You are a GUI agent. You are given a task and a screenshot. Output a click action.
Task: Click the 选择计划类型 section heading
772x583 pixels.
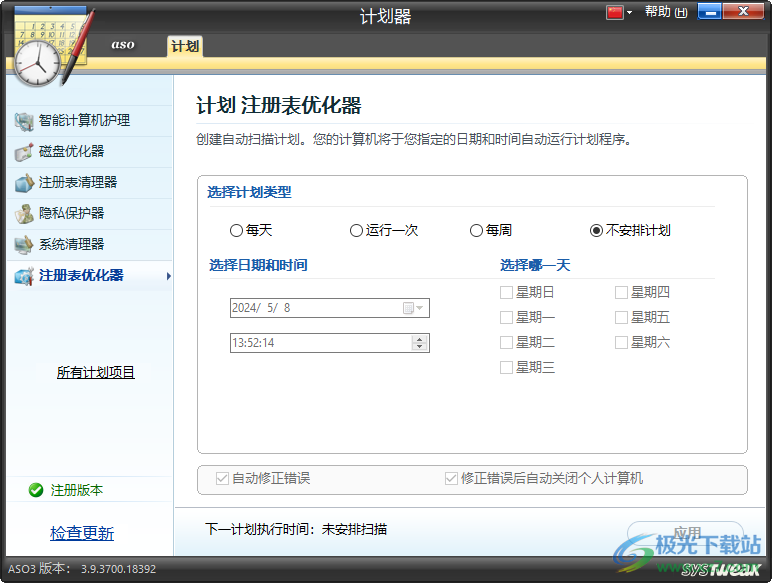tap(249, 192)
